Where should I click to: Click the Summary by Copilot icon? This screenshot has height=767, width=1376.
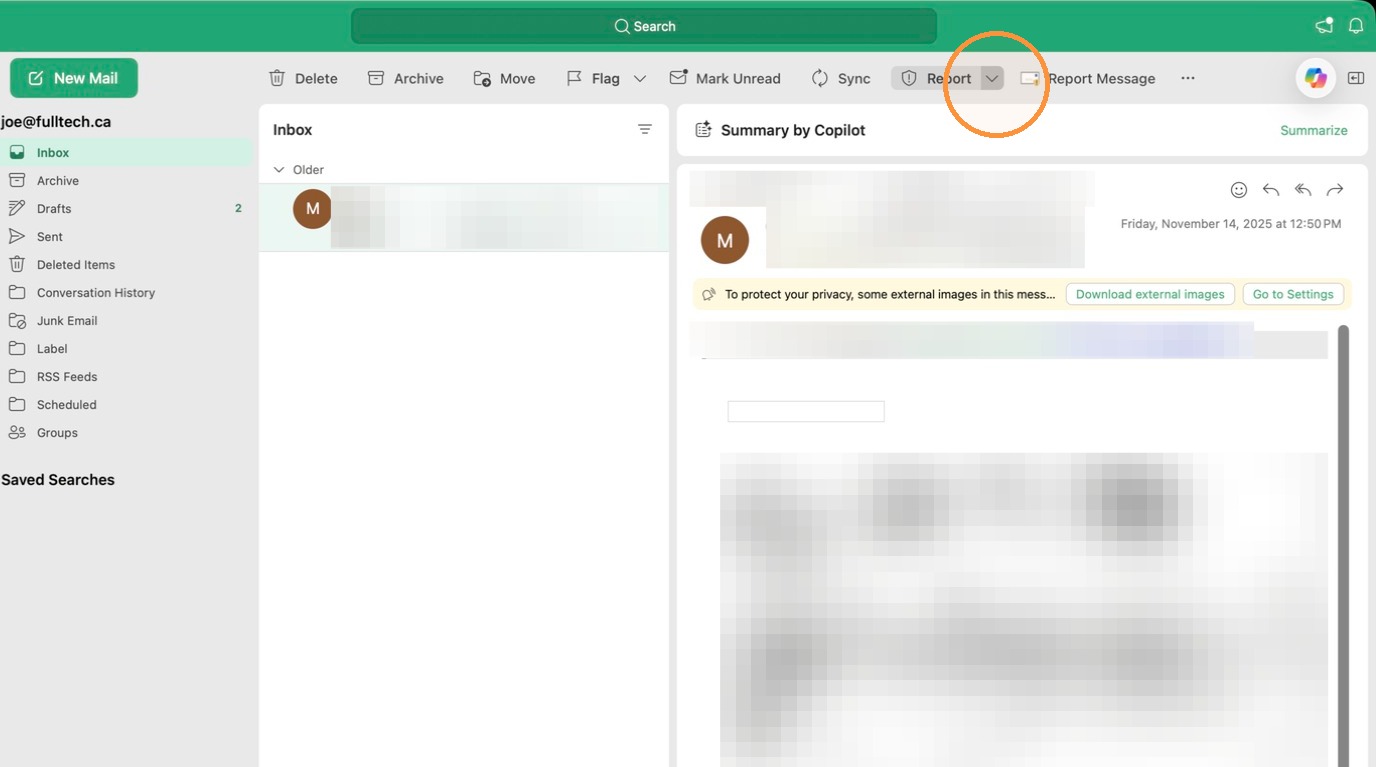703,130
